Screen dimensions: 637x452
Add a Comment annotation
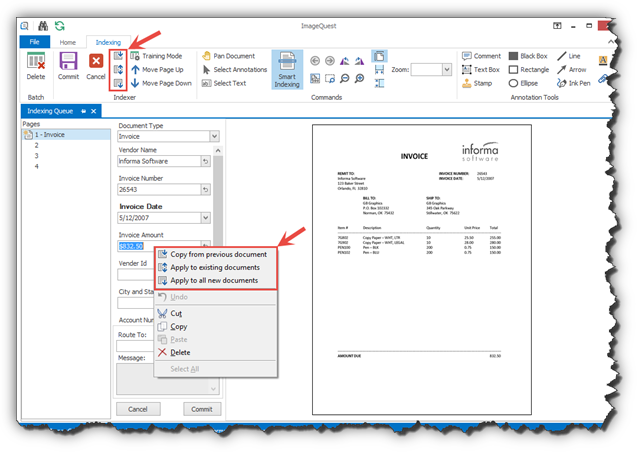pyautogui.click(x=481, y=56)
